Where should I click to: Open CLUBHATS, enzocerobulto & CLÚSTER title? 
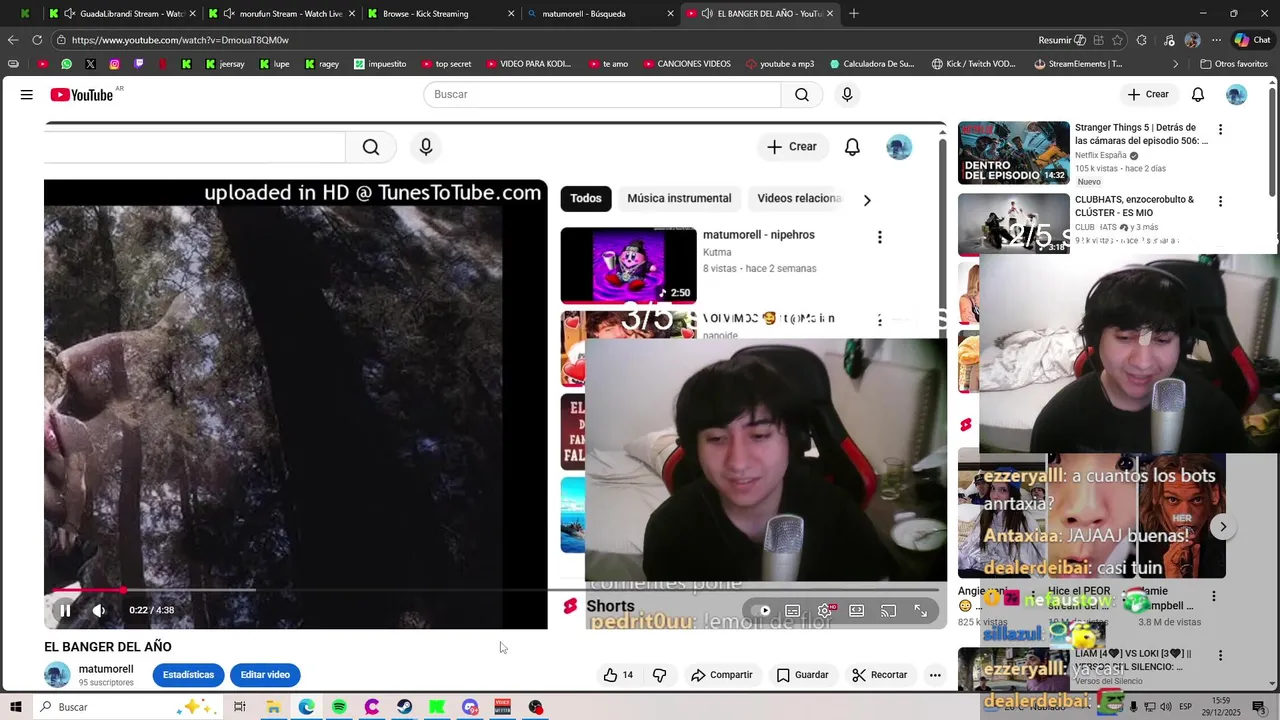point(1134,206)
